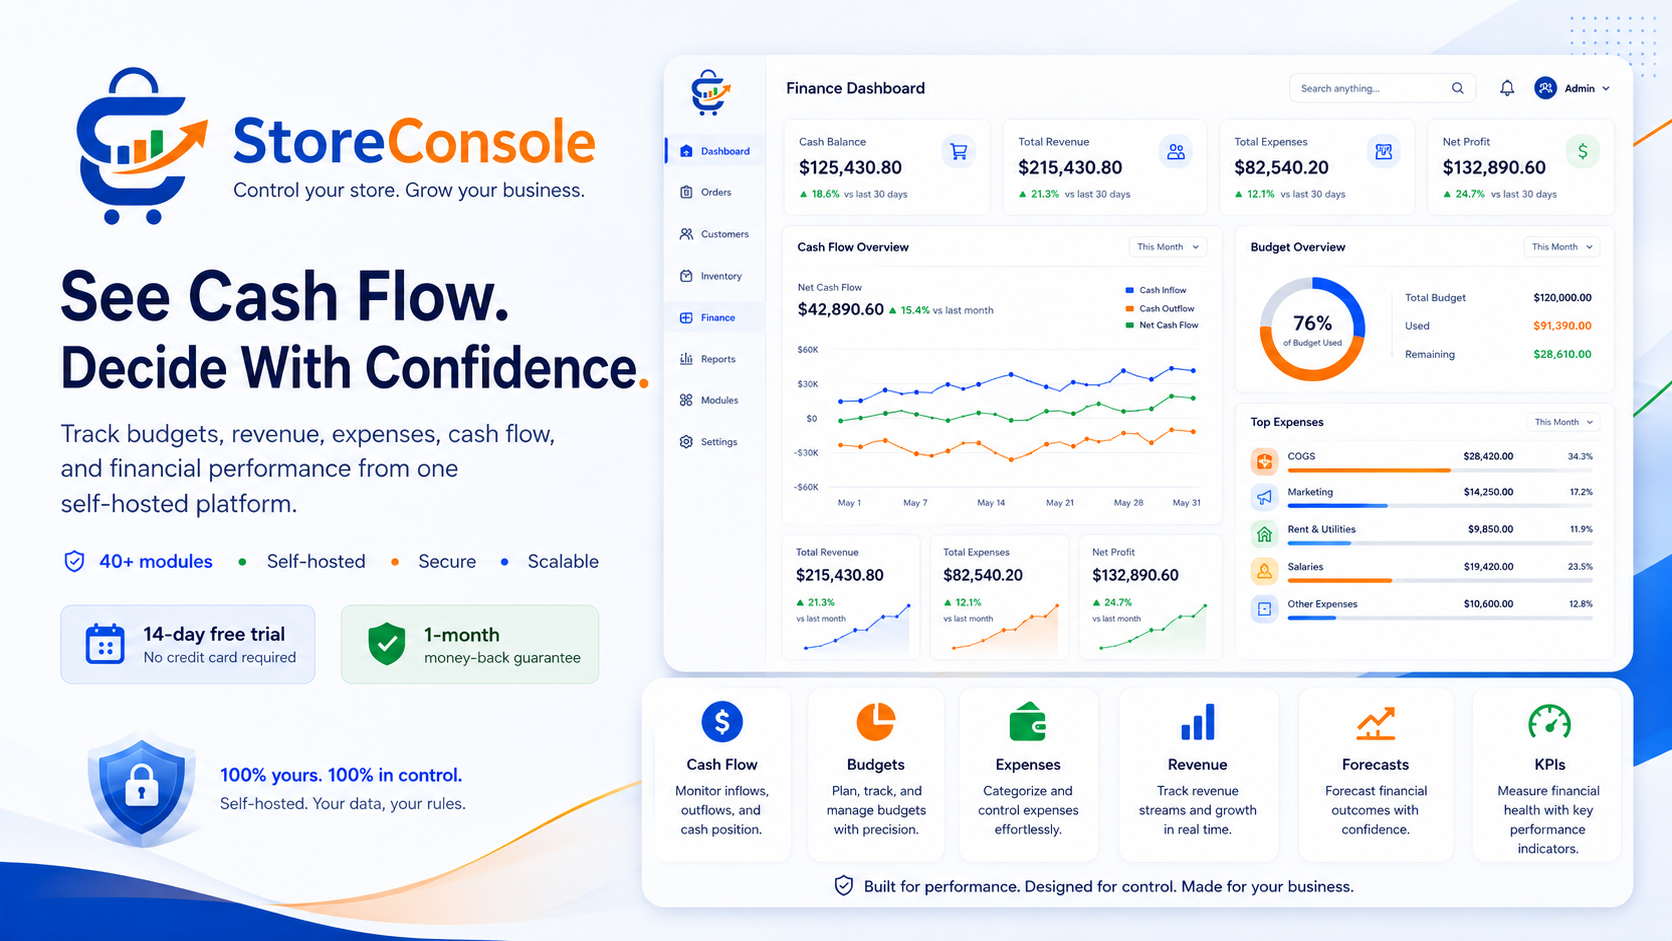Click the shield icon beside 40+ modules
This screenshot has width=1672, height=941.
pos(74,562)
